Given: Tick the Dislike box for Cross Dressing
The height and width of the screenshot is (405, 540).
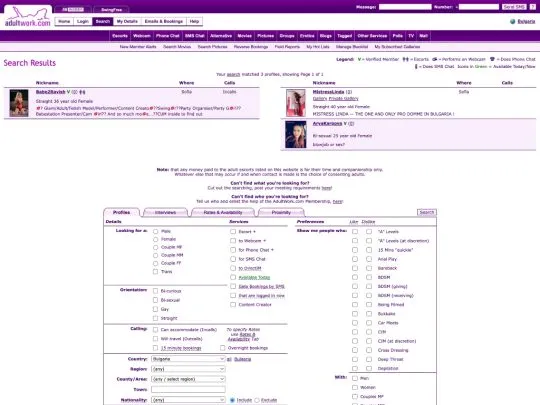Looking at the screenshot, I should coord(369,350).
